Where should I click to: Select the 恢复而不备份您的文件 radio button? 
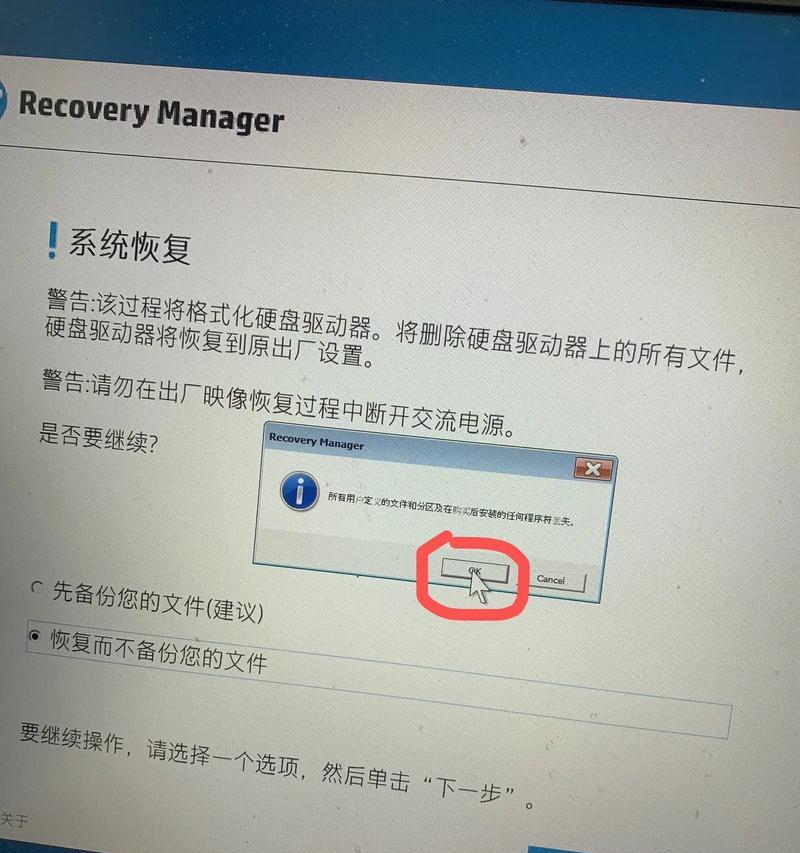tap(34, 635)
